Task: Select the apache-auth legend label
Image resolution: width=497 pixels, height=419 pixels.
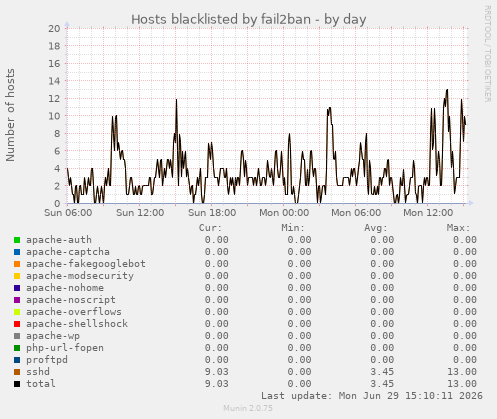Action: (x=59, y=240)
